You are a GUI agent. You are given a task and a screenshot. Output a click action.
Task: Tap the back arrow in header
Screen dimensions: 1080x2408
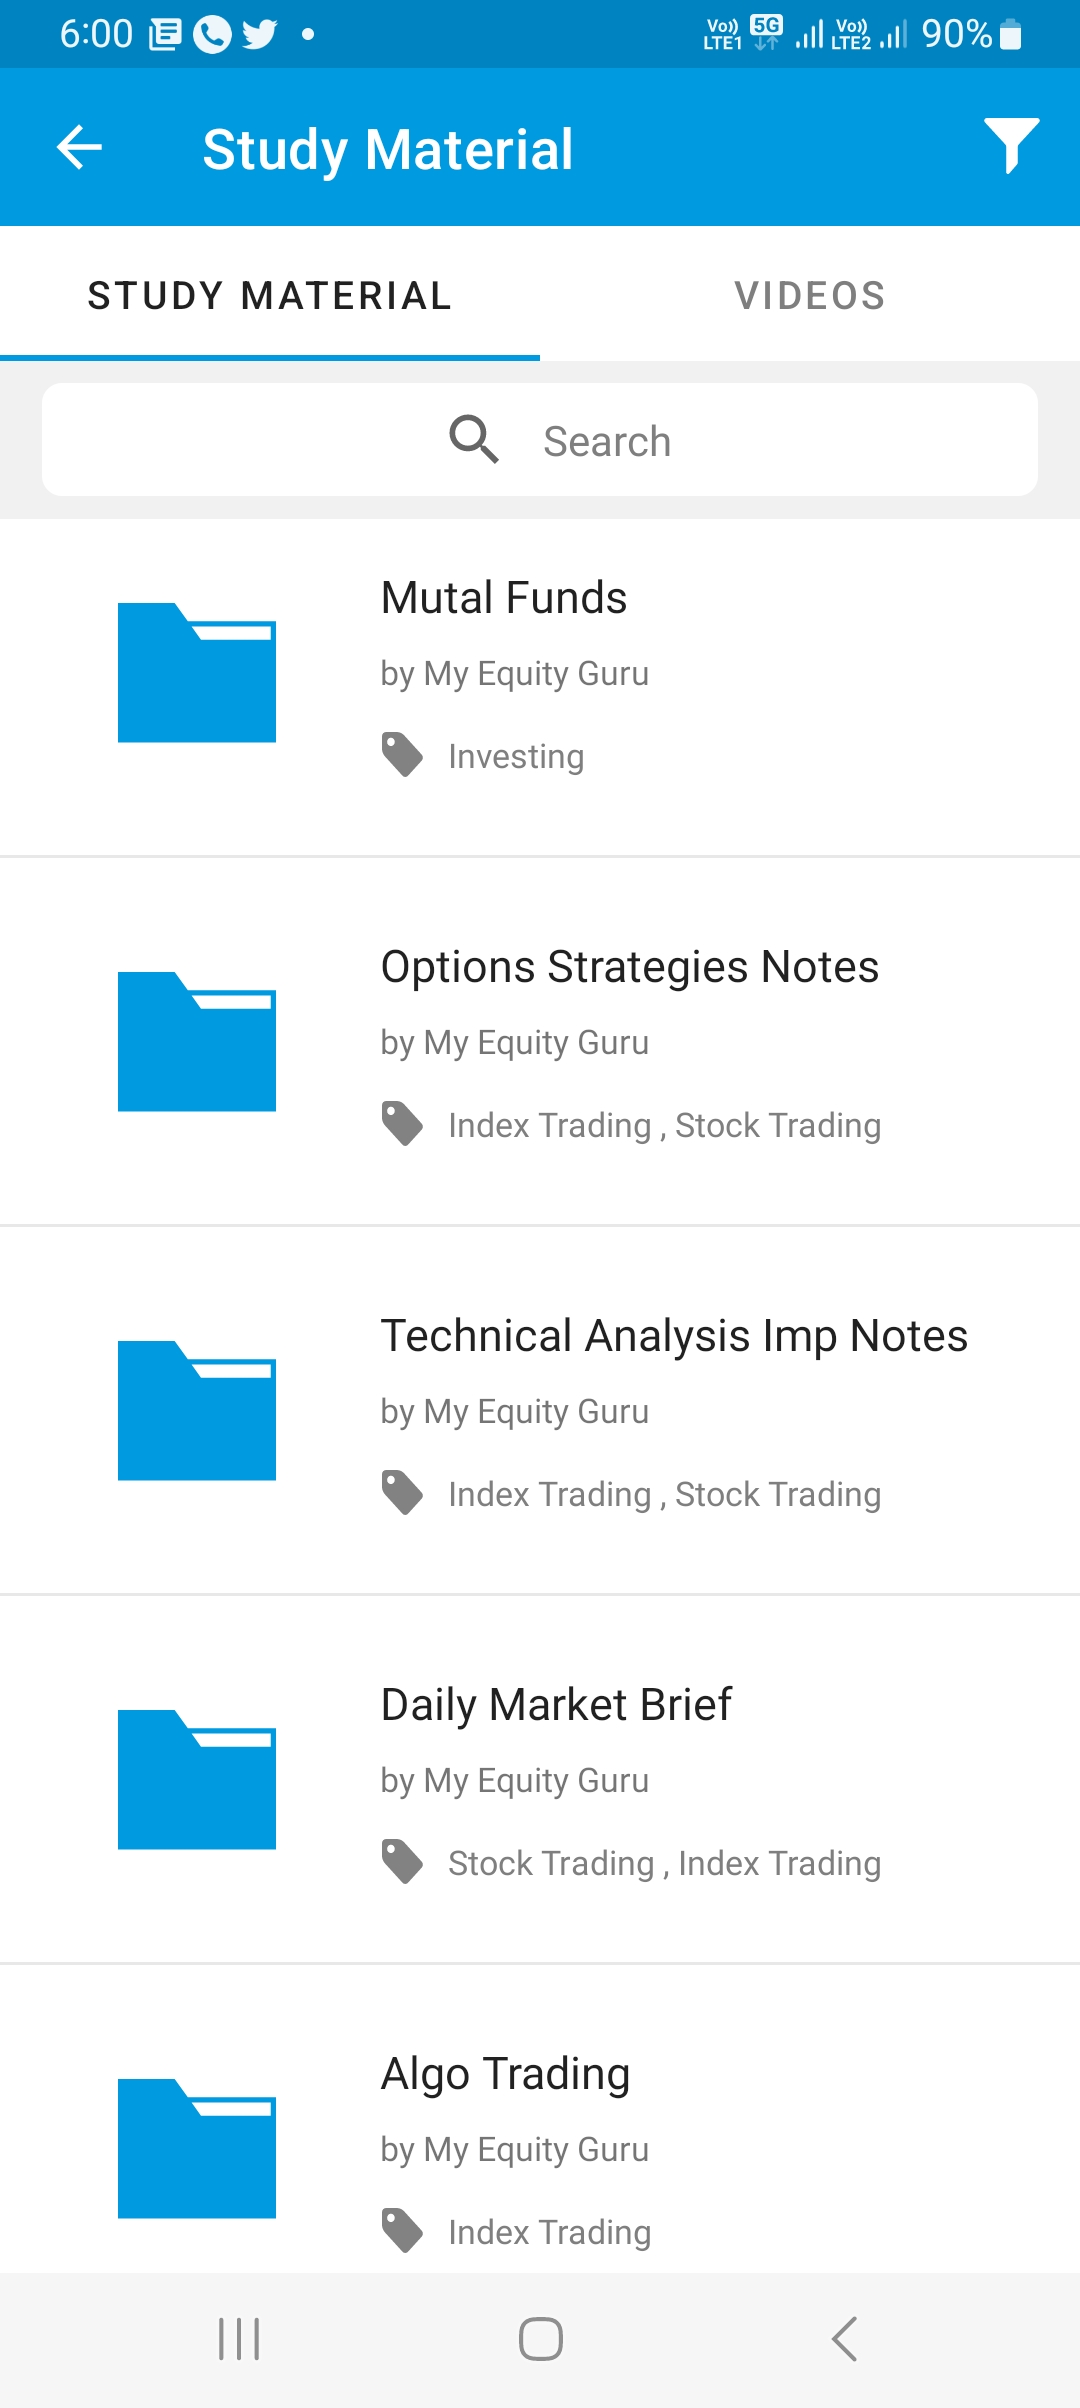point(79,148)
